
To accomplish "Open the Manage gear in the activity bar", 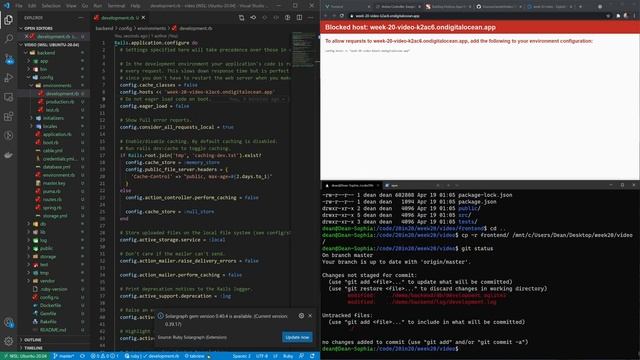I will click(9, 341).
